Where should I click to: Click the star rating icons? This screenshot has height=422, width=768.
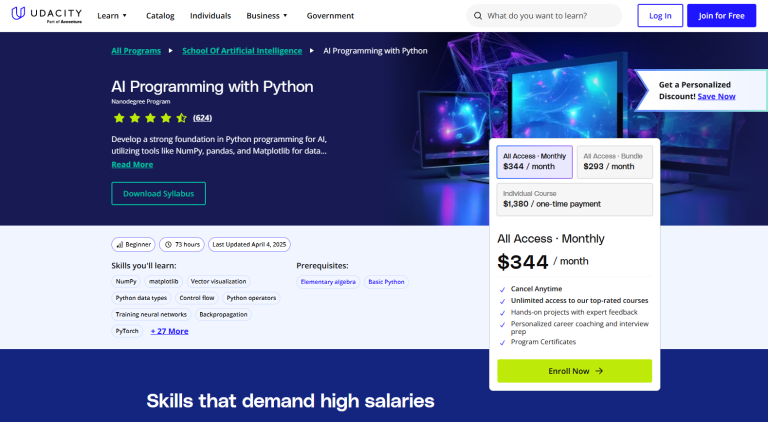pyautogui.click(x=150, y=117)
